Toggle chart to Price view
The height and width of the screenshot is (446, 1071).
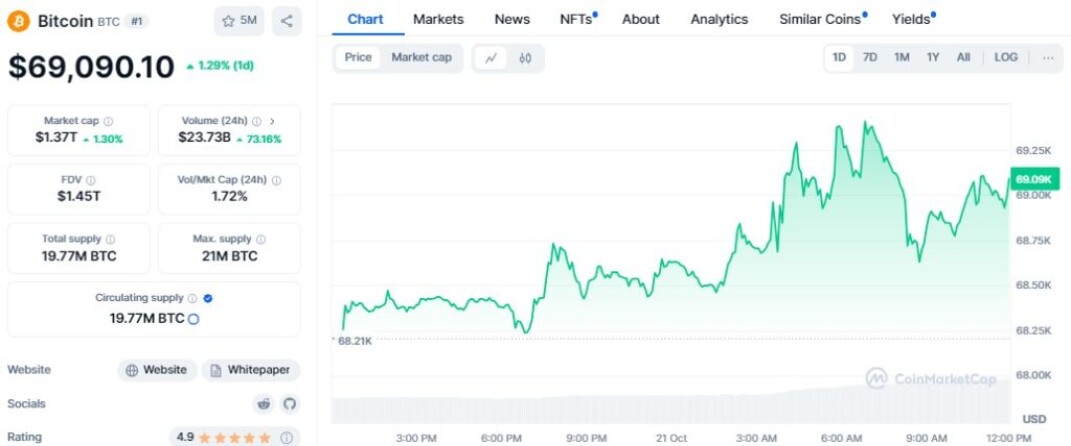click(358, 57)
